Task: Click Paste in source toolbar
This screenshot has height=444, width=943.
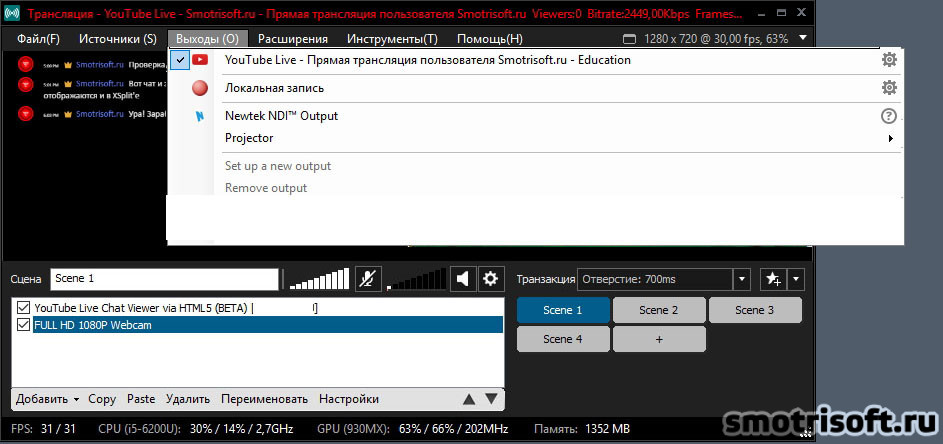Action: 141,399
